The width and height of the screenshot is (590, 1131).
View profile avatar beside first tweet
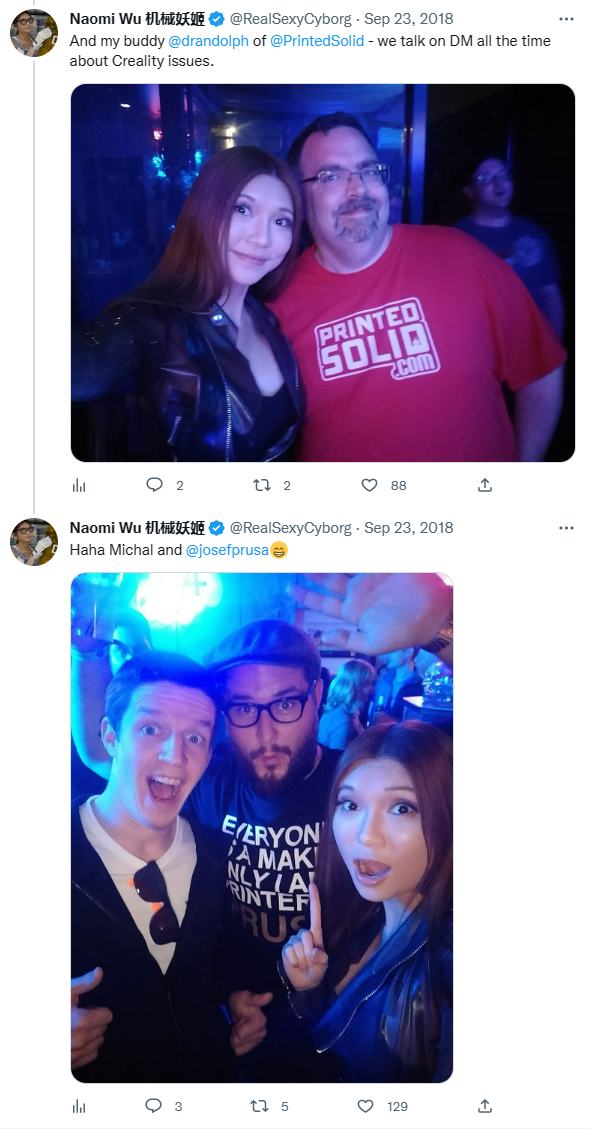(34, 32)
